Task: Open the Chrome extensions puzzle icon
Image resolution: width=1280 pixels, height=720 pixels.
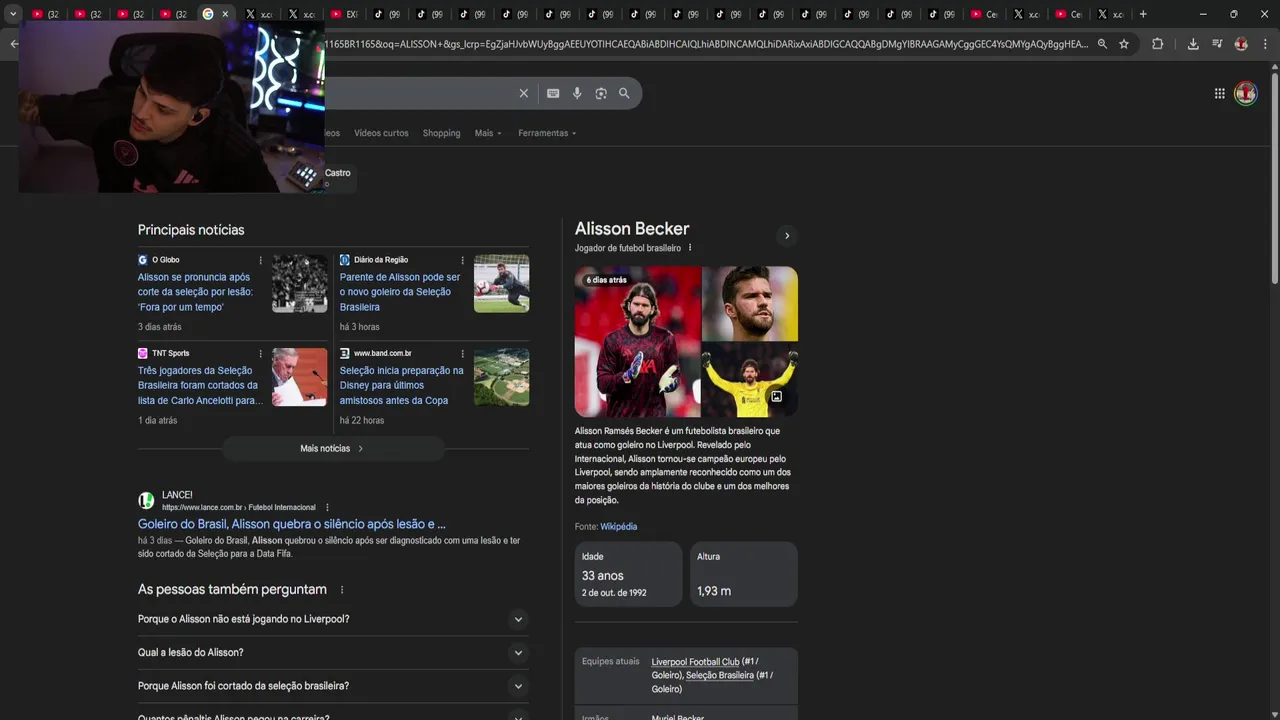Action: pos(1158,44)
